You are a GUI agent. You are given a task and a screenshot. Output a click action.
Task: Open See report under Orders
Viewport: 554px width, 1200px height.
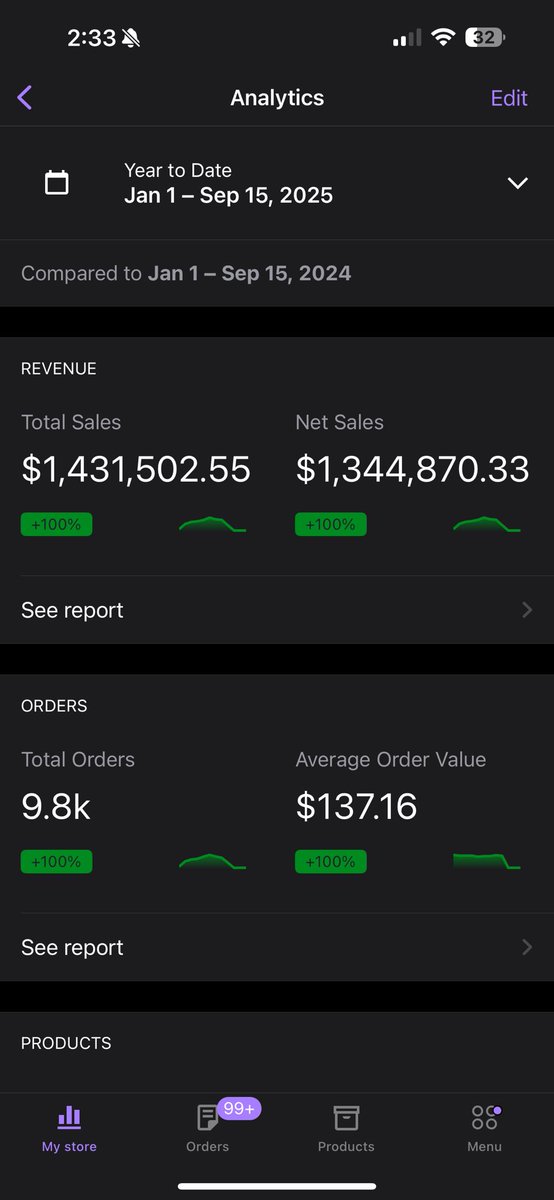point(277,947)
